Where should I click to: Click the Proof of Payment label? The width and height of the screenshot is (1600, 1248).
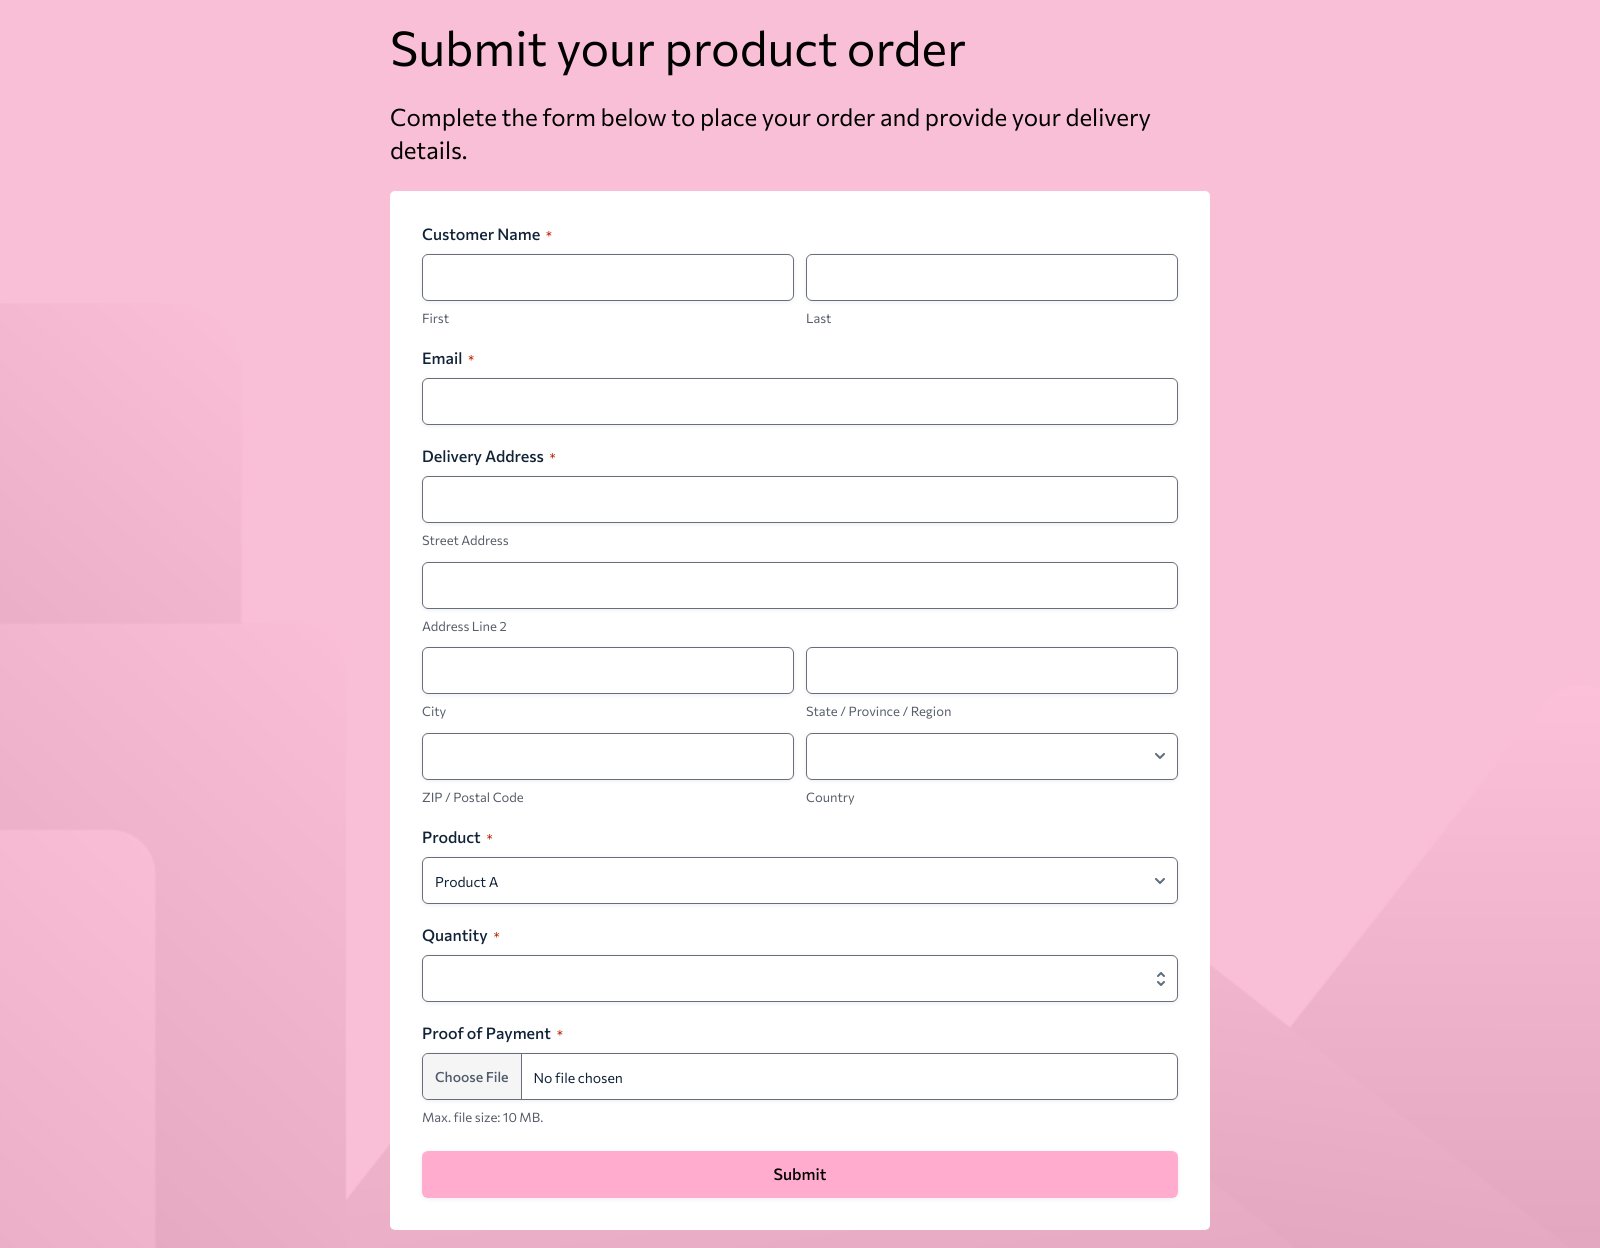coord(486,1033)
